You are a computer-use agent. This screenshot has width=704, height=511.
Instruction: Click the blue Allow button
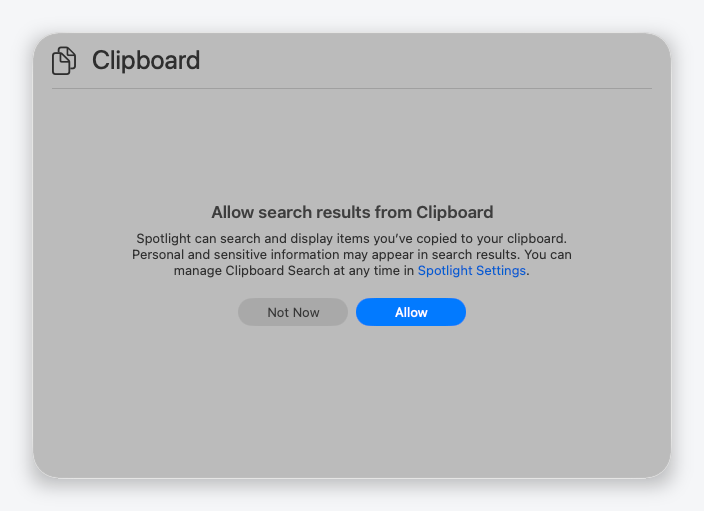point(411,312)
